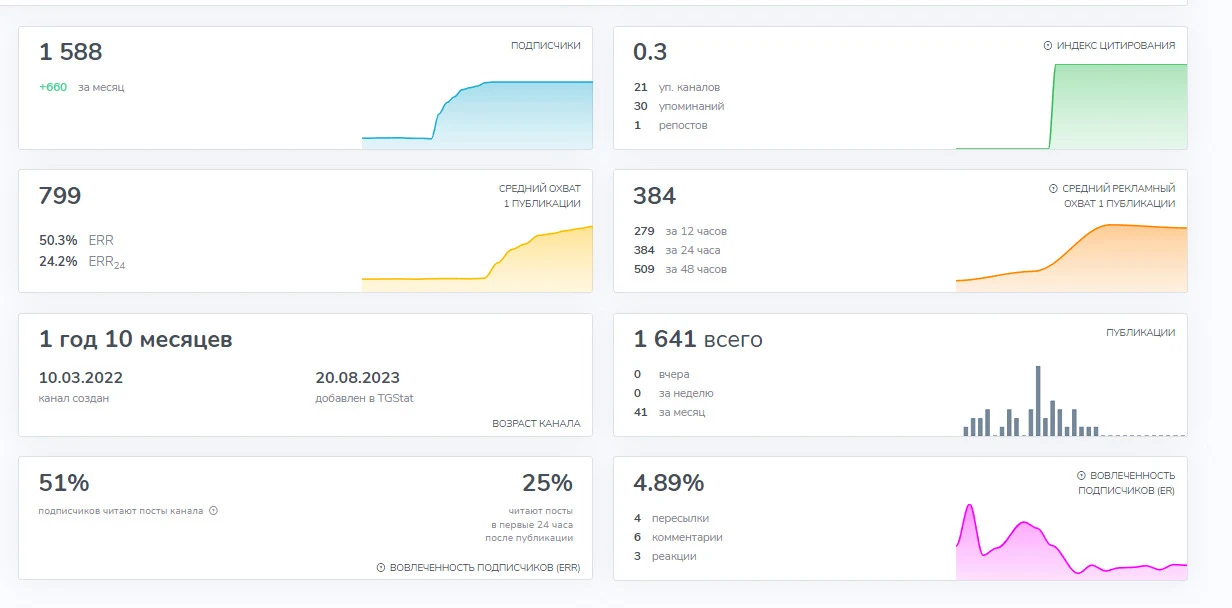Click the magenta subscriber engagement (ER) chart
The height and width of the screenshot is (608, 1232).
(x=1071, y=541)
